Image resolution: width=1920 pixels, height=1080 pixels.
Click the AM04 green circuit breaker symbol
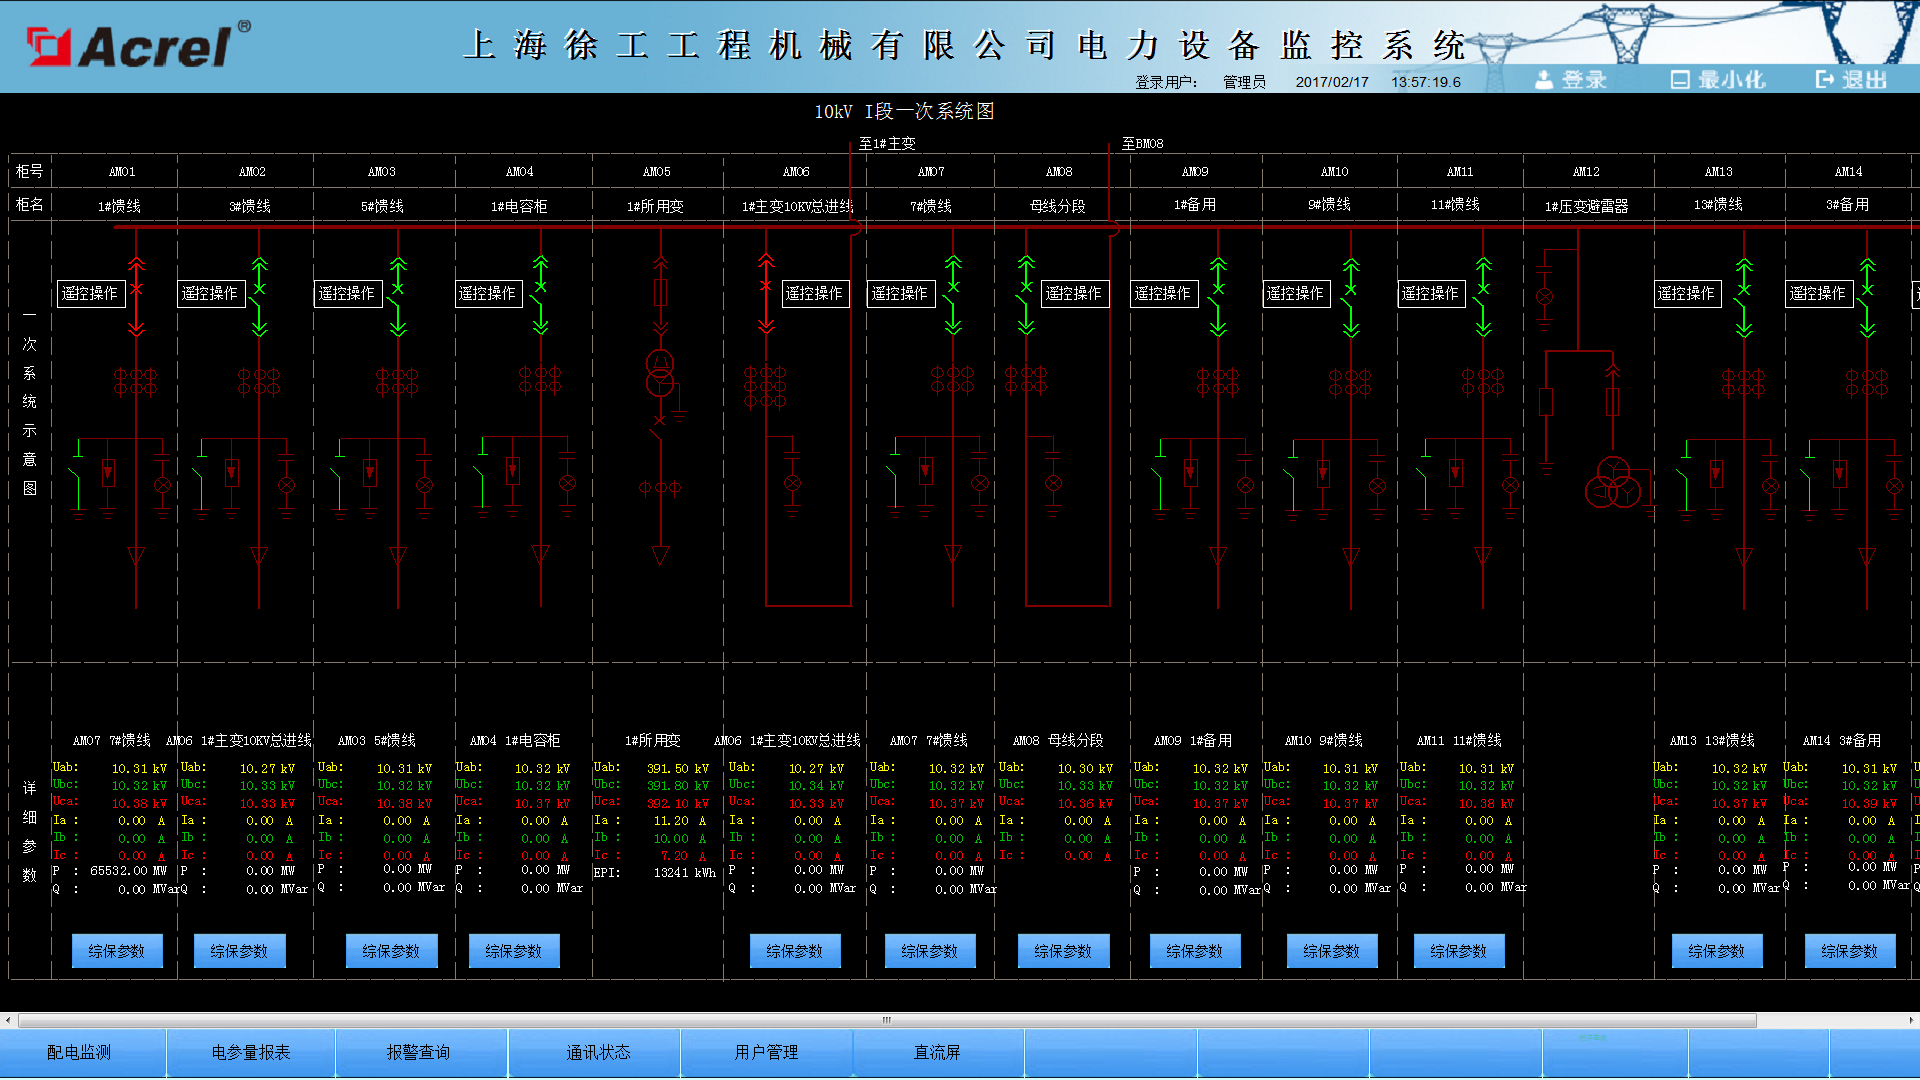541,295
